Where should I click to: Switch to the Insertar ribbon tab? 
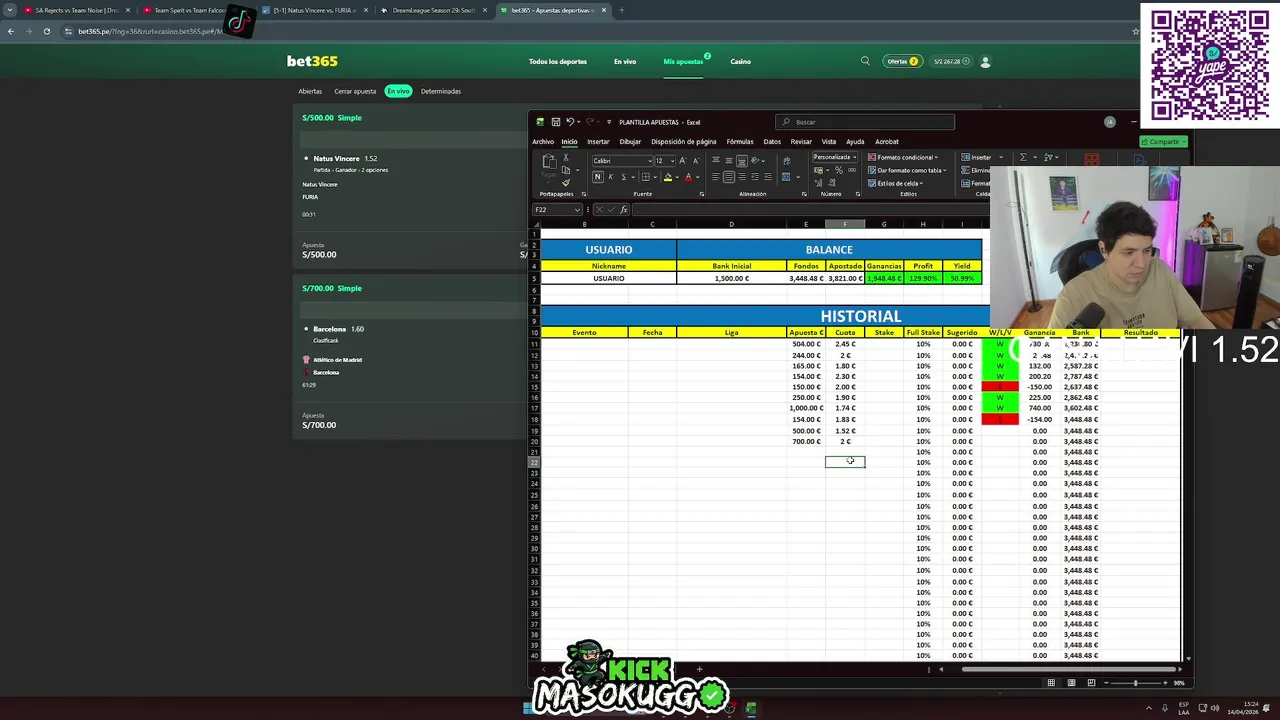click(598, 141)
